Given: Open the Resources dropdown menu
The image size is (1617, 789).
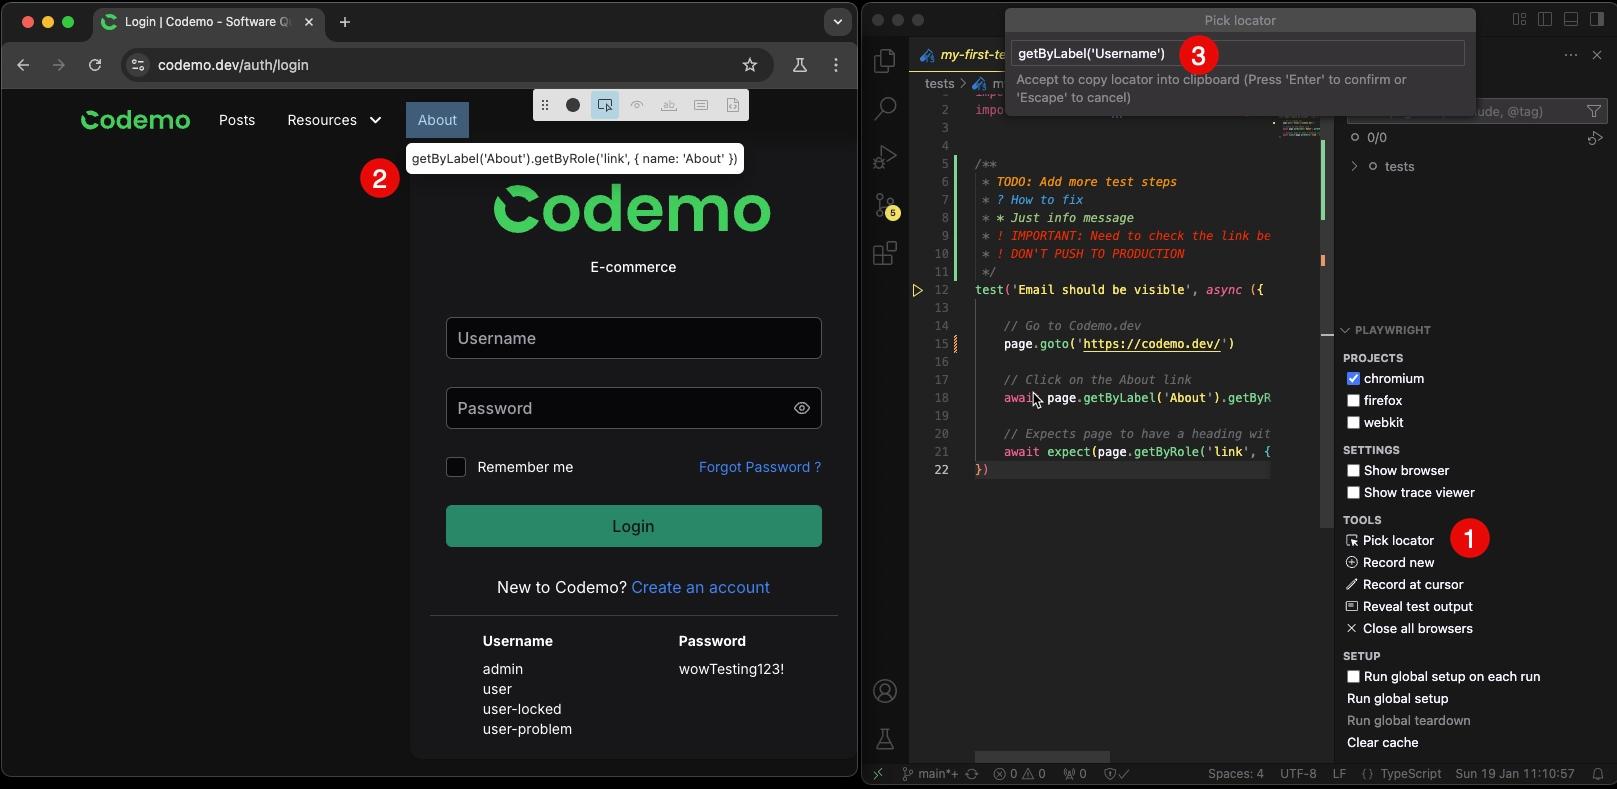Looking at the screenshot, I should pyautogui.click(x=334, y=120).
